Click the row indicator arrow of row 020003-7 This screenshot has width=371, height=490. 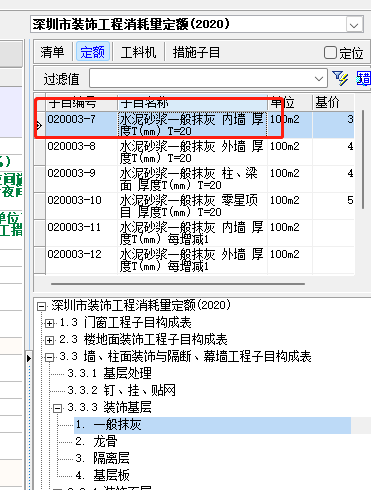tap(39, 125)
